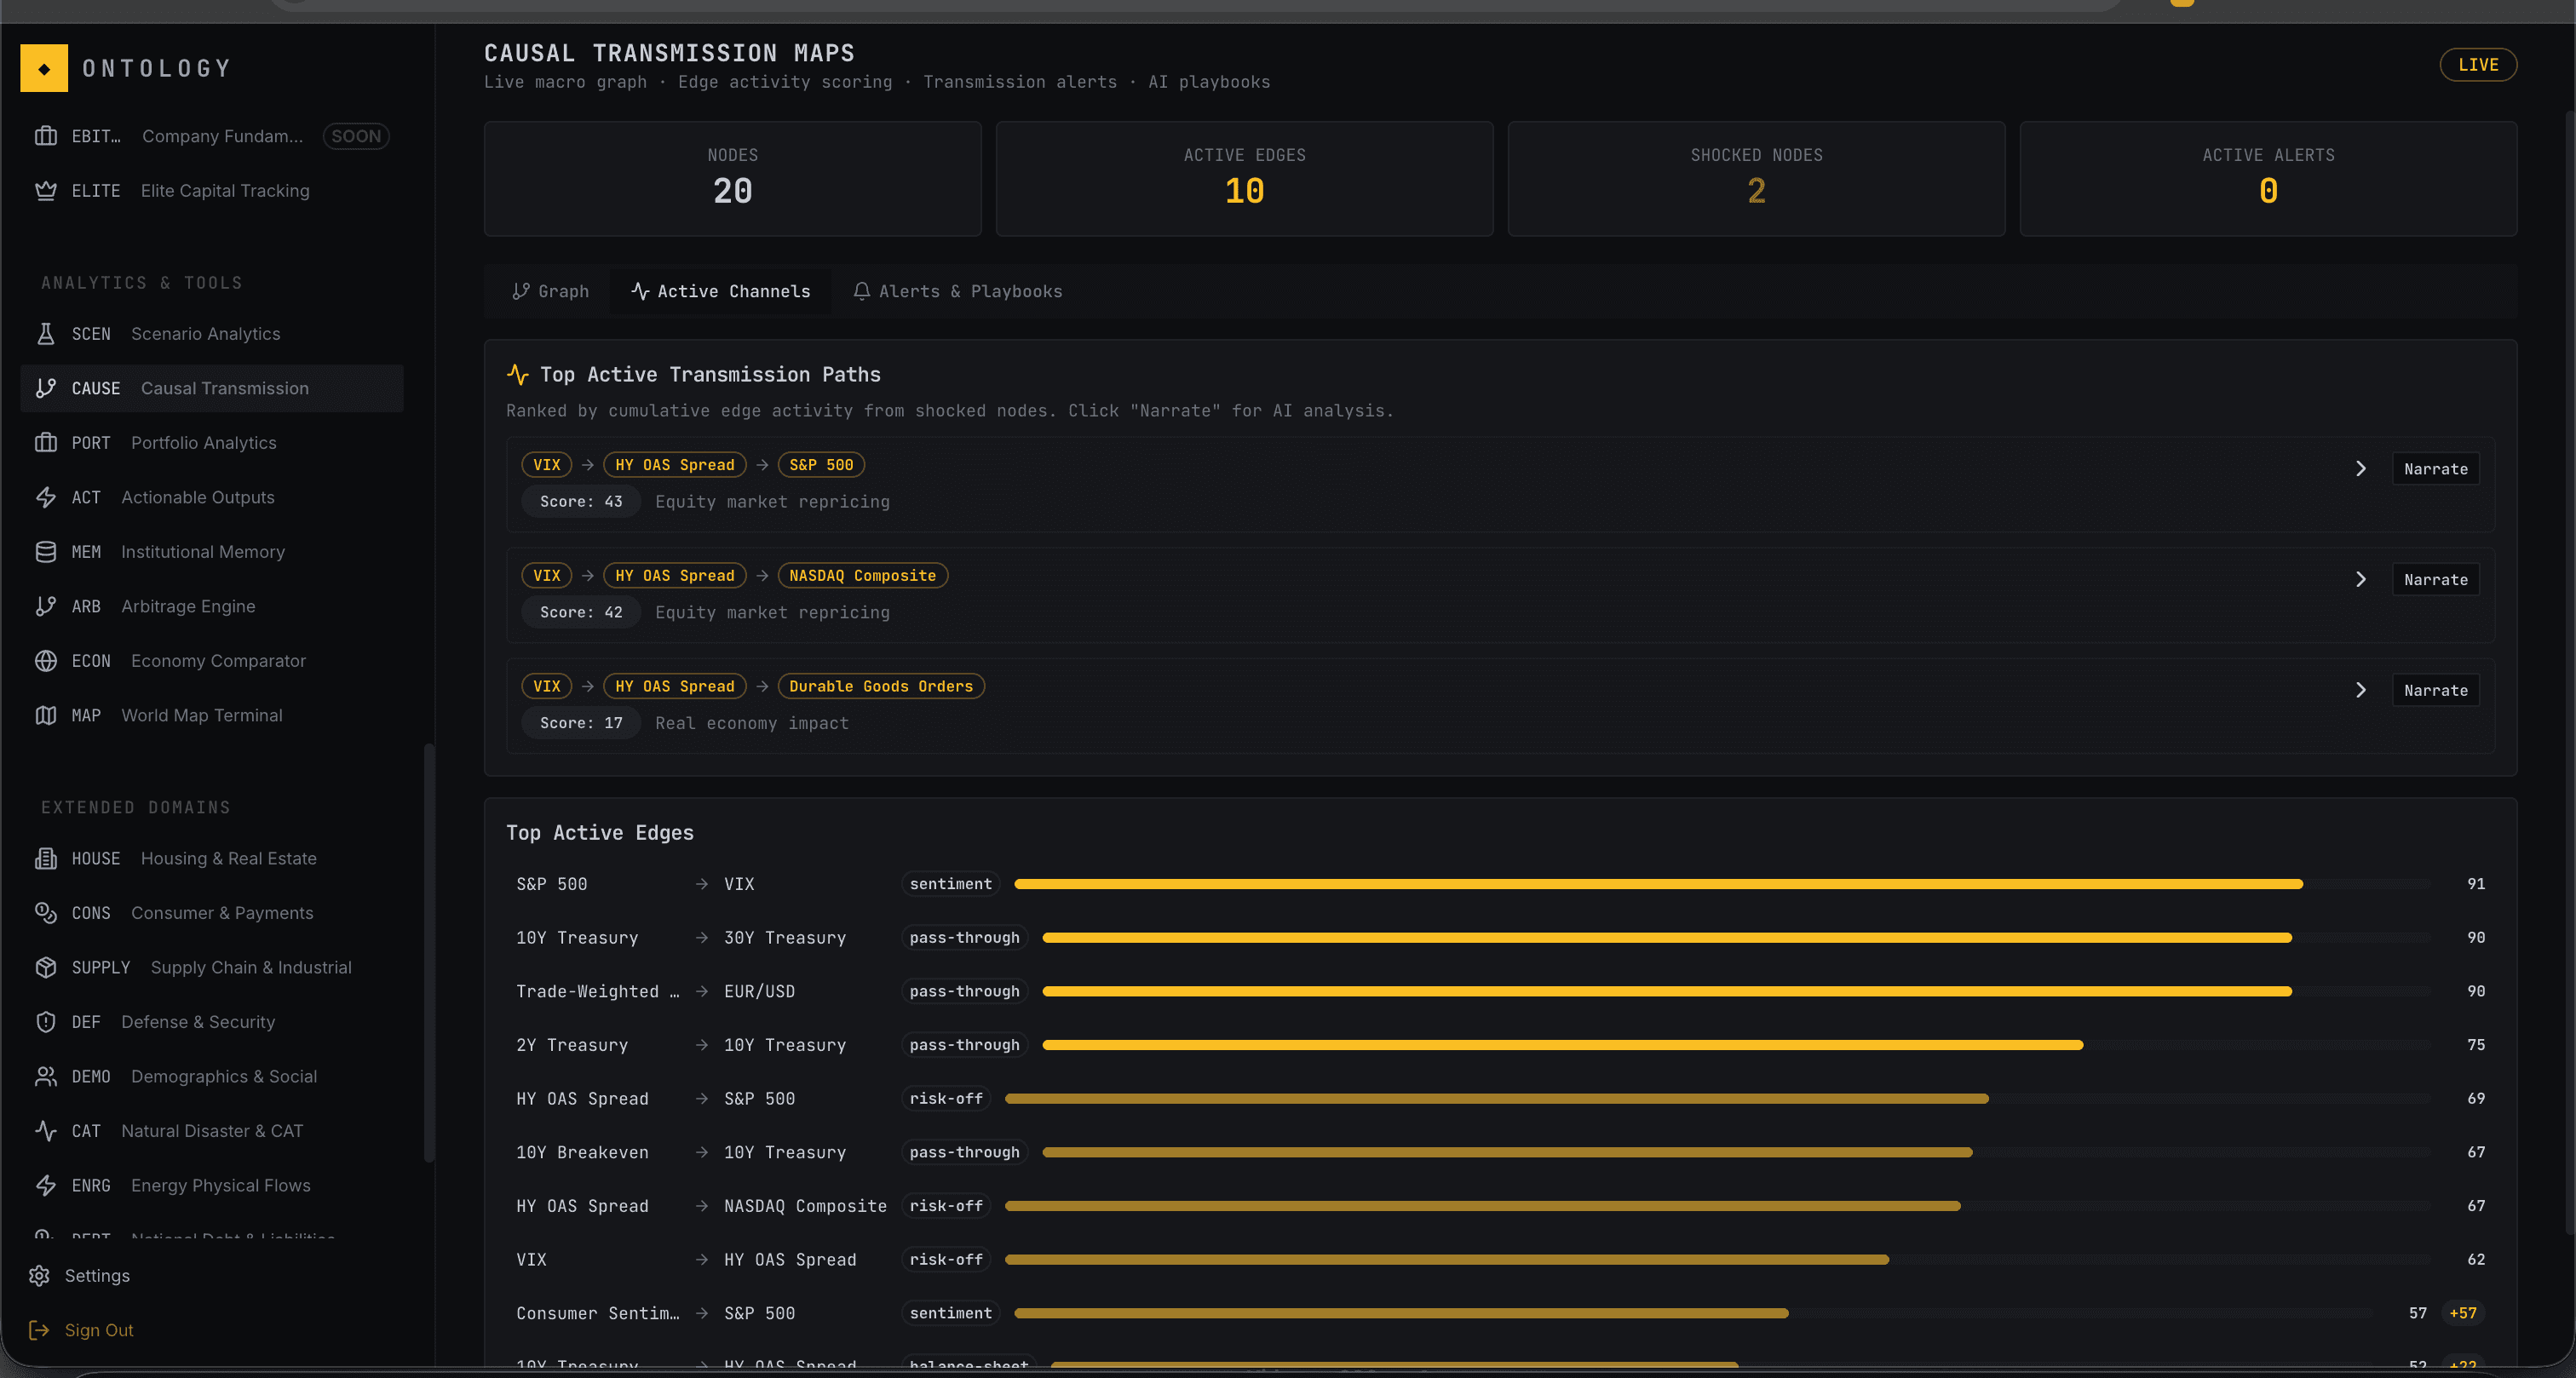
Task: Click the Ontology diamond logo
Action: click(43, 68)
